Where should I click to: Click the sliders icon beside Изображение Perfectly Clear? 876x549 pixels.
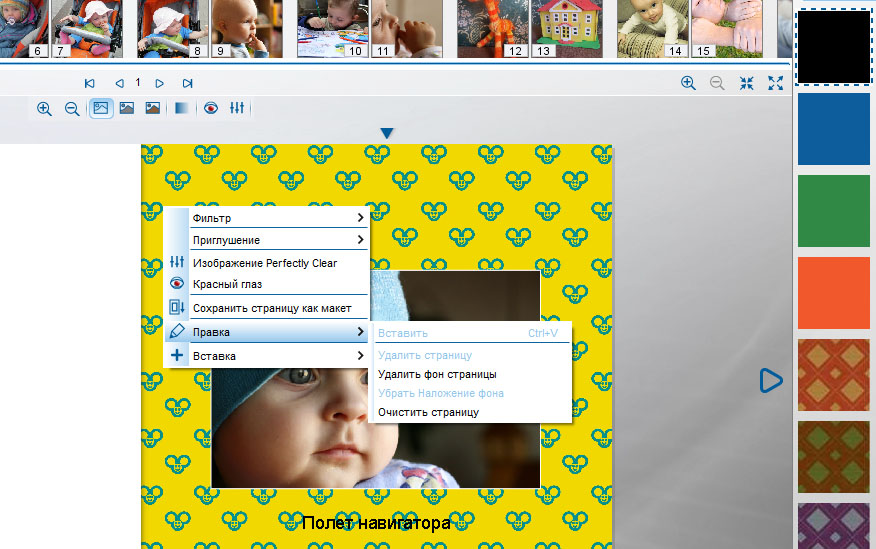click(177, 261)
